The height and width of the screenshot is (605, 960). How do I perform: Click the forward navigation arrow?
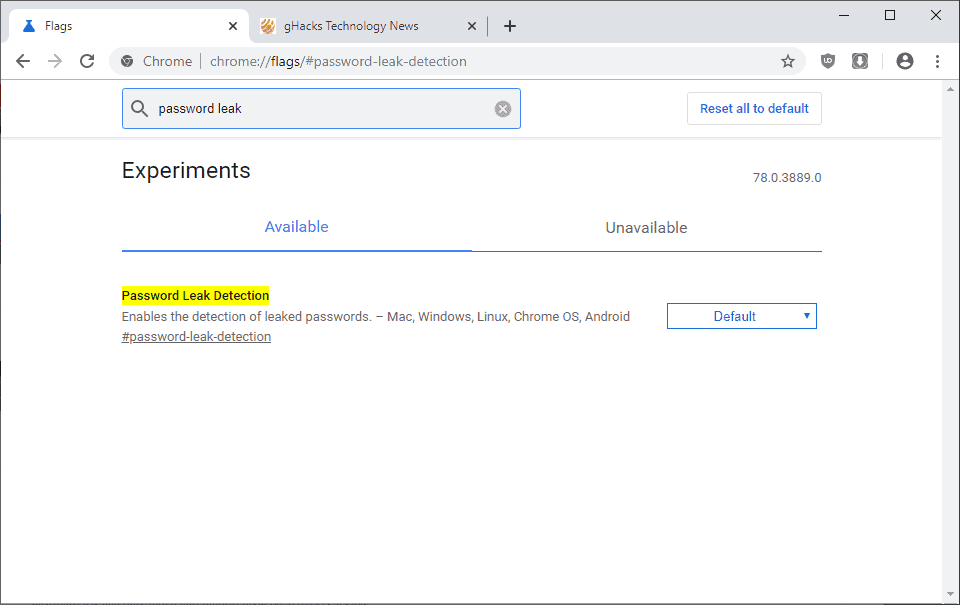(x=55, y=61)
